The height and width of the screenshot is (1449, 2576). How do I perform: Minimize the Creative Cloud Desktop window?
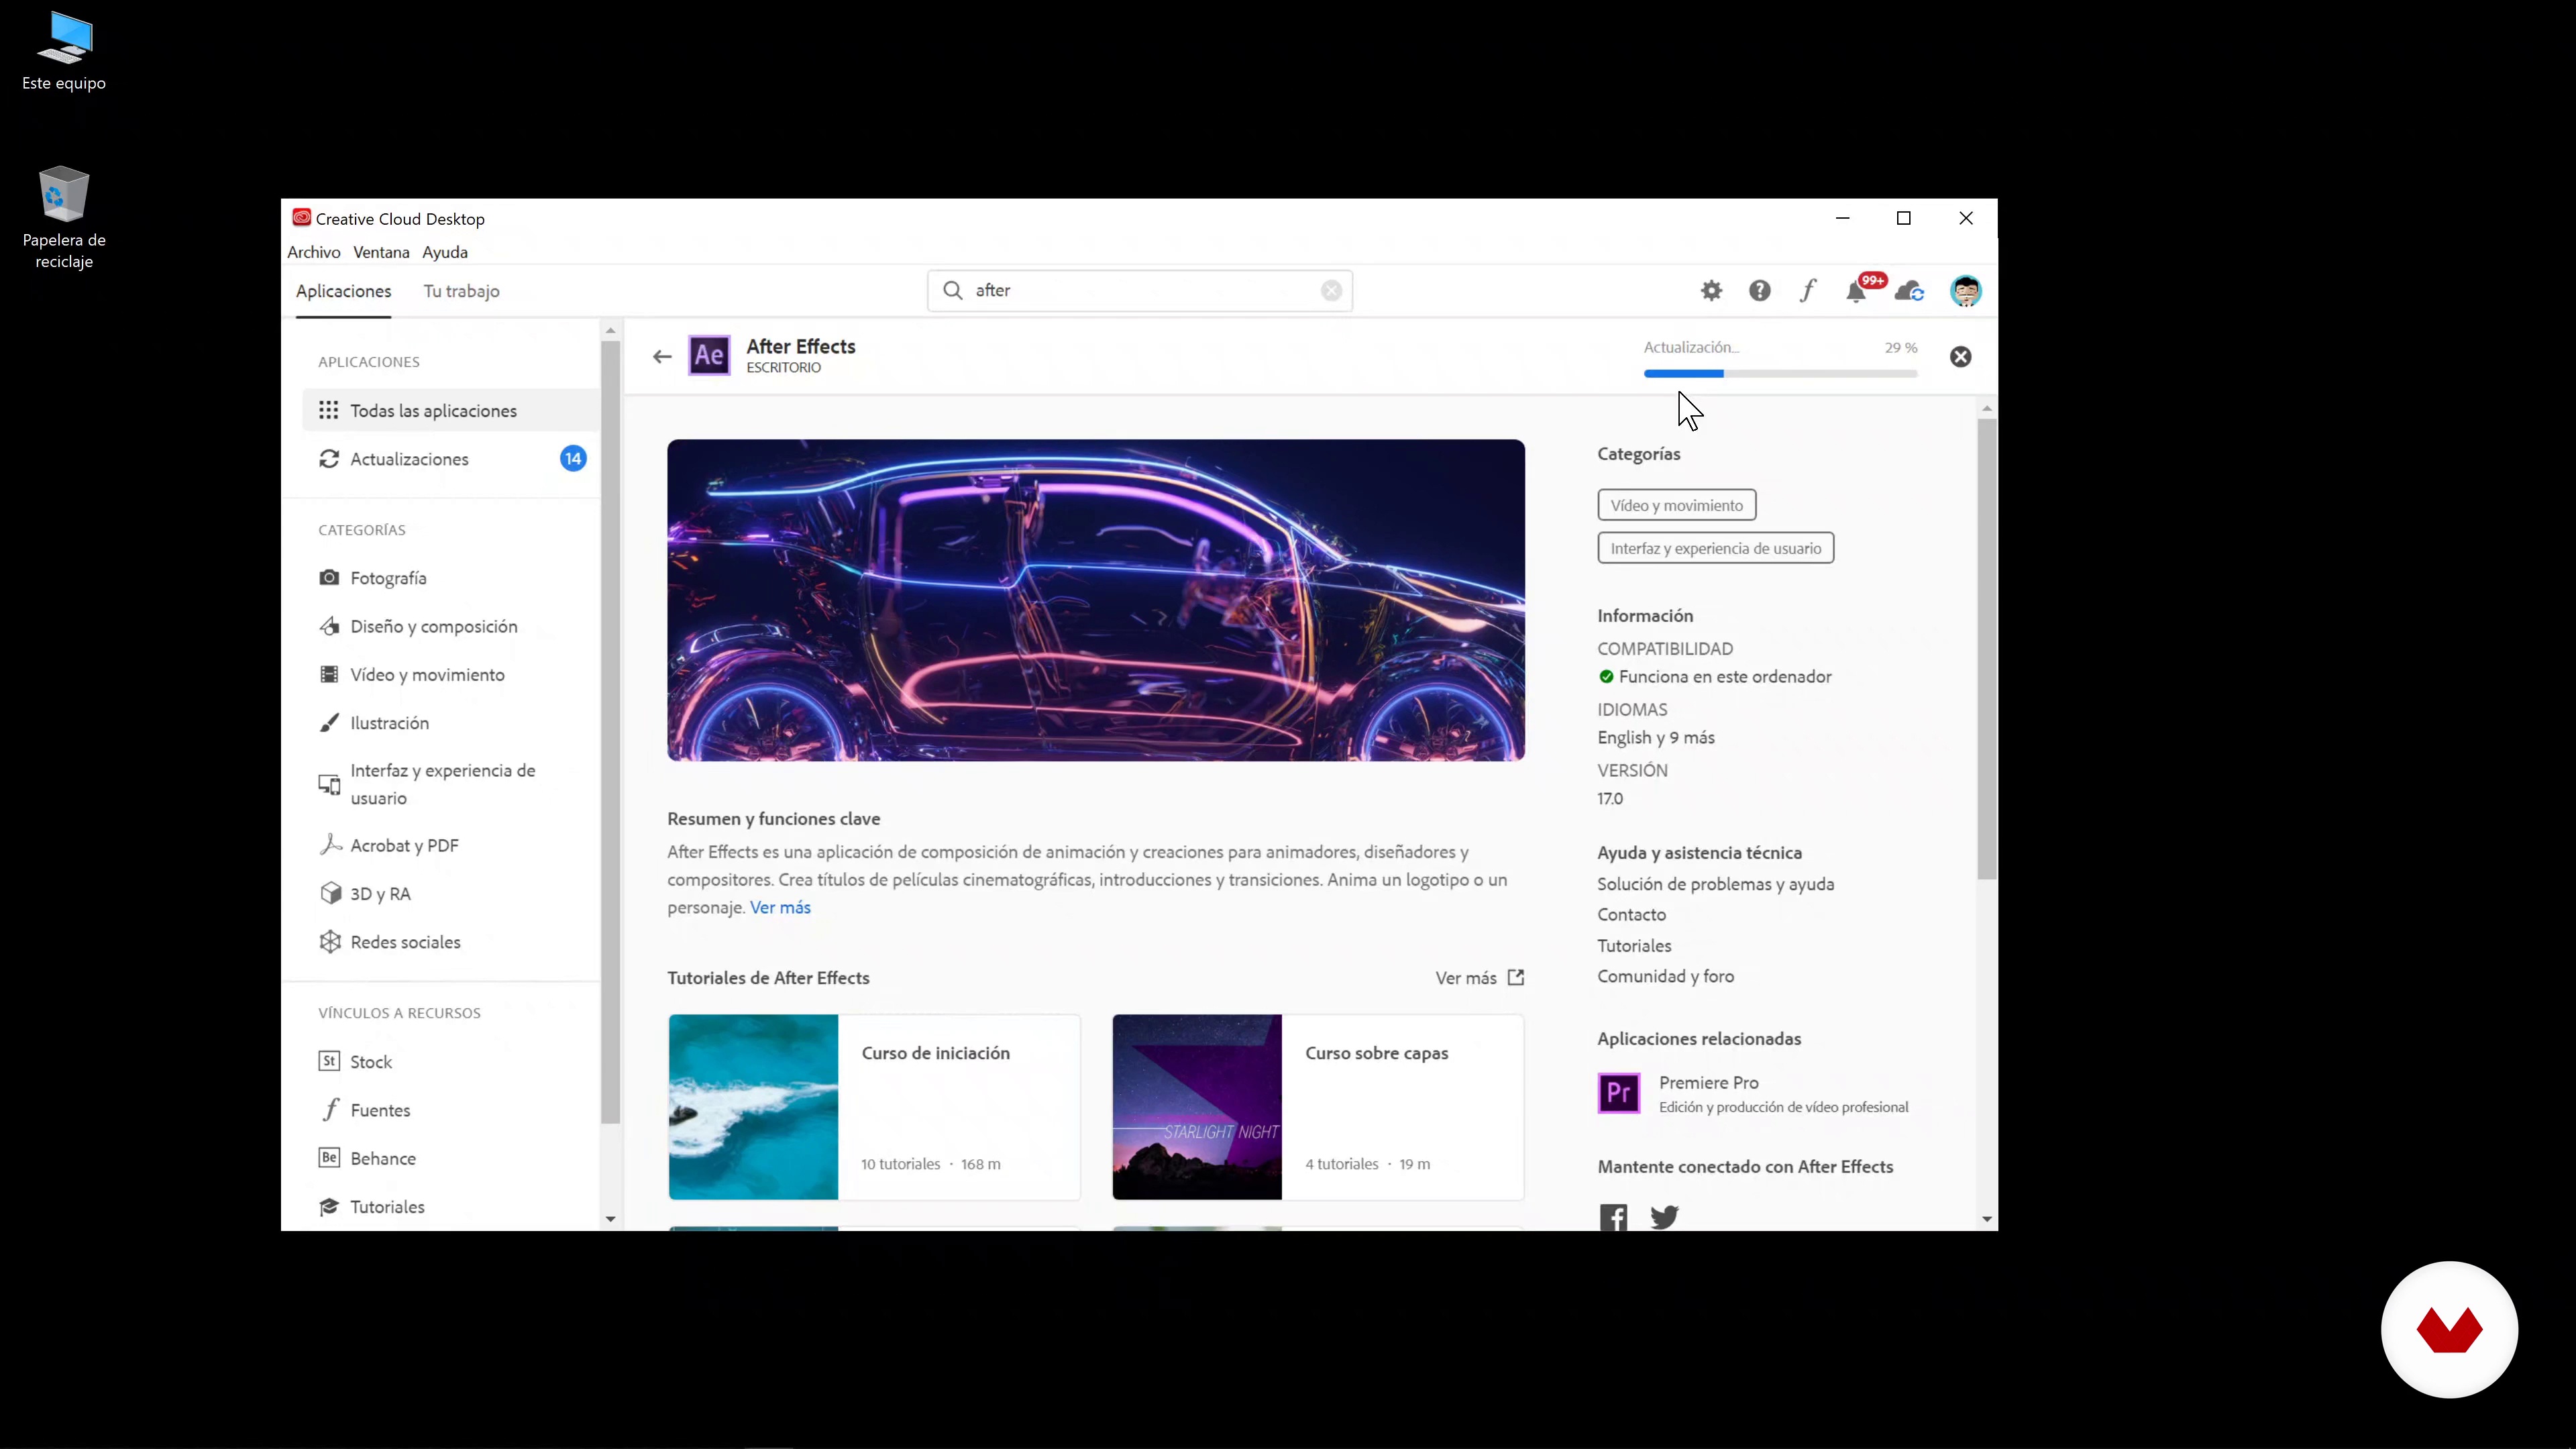click(1842, 218)
